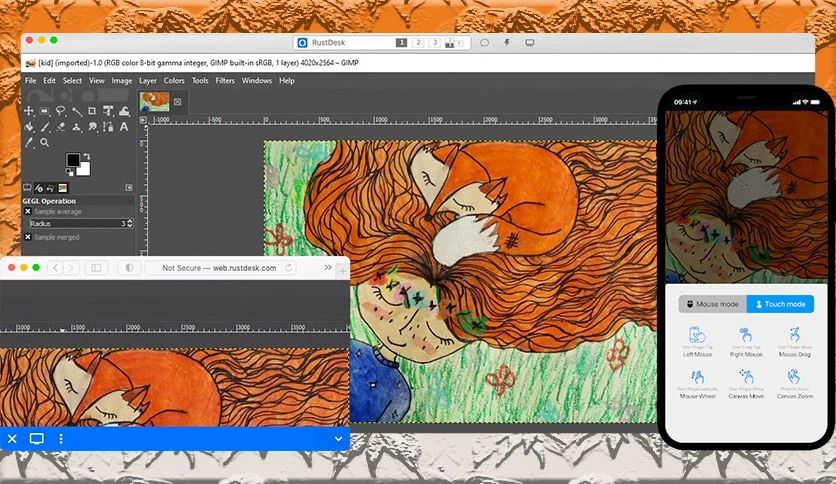
Task: Open the Tools menu
Action: click(200, 80)
